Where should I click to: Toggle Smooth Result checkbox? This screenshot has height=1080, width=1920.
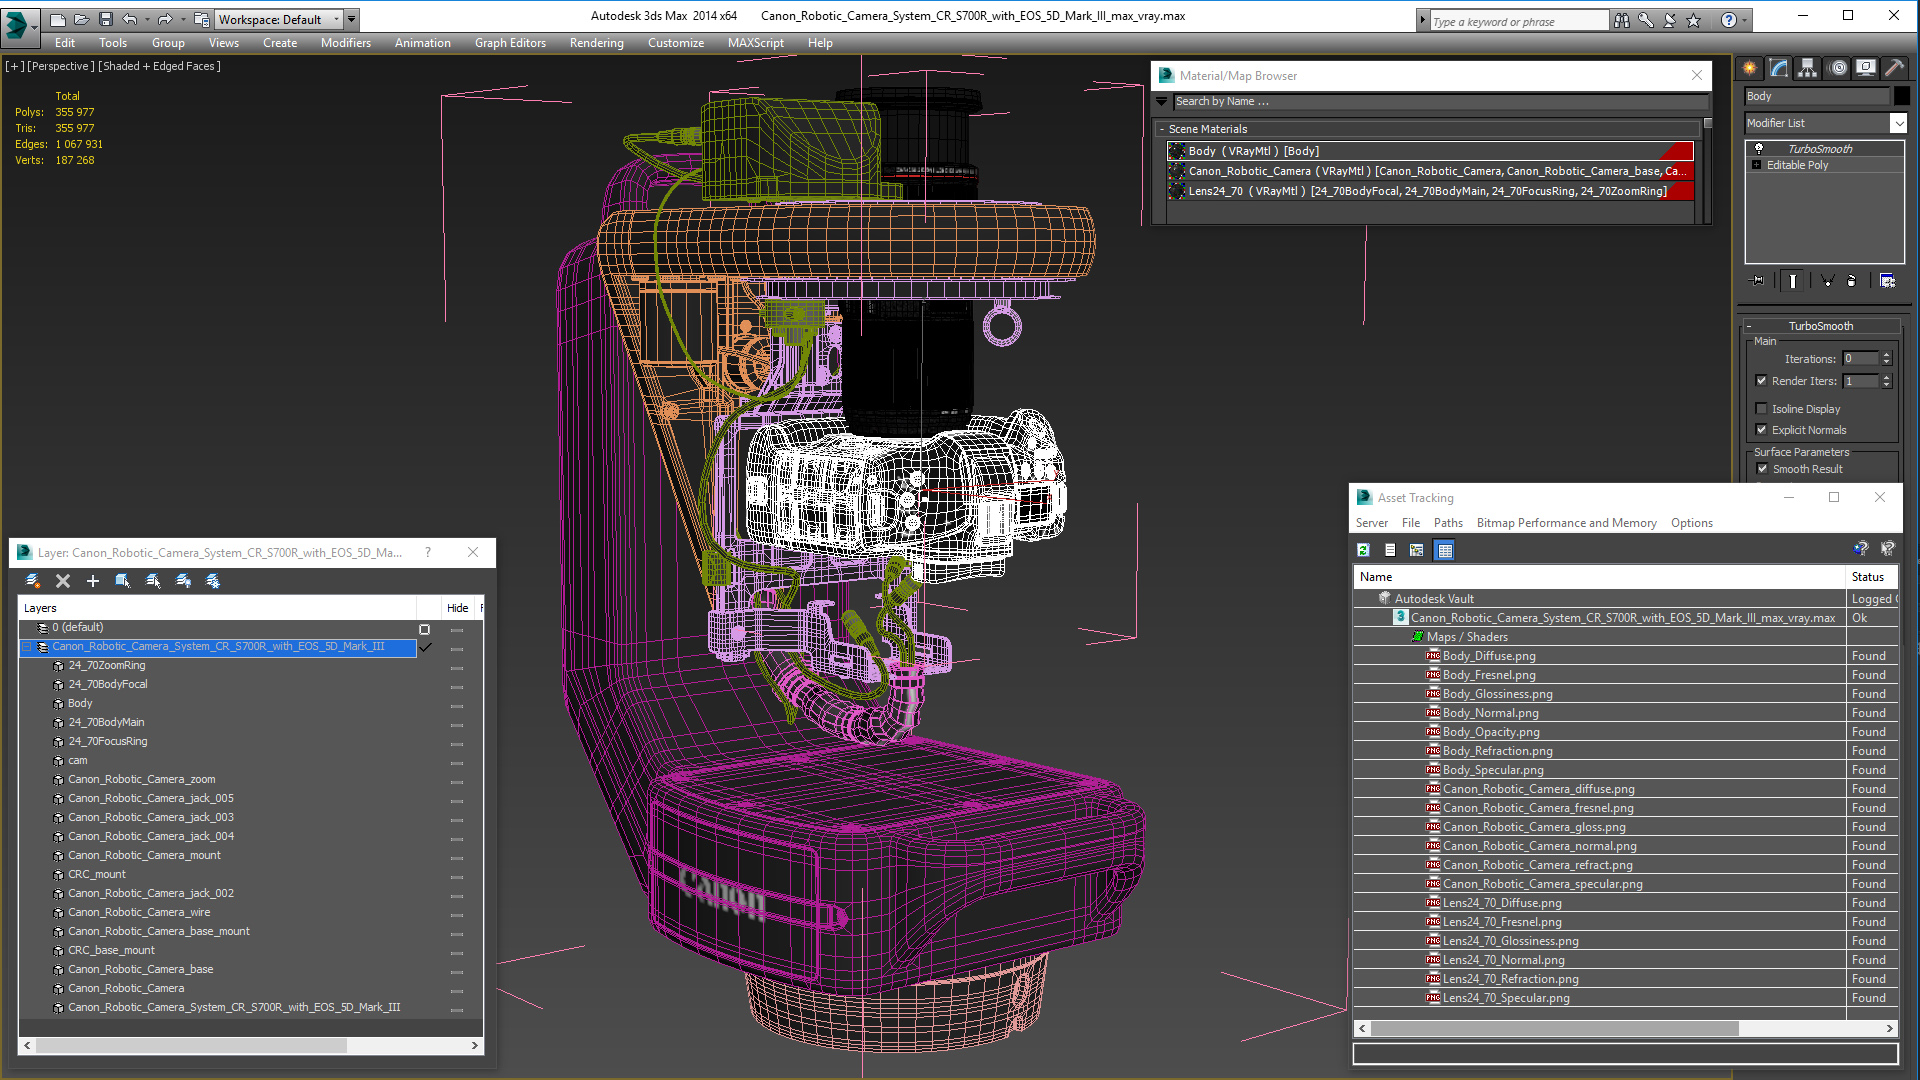(x=1763, y=469)
